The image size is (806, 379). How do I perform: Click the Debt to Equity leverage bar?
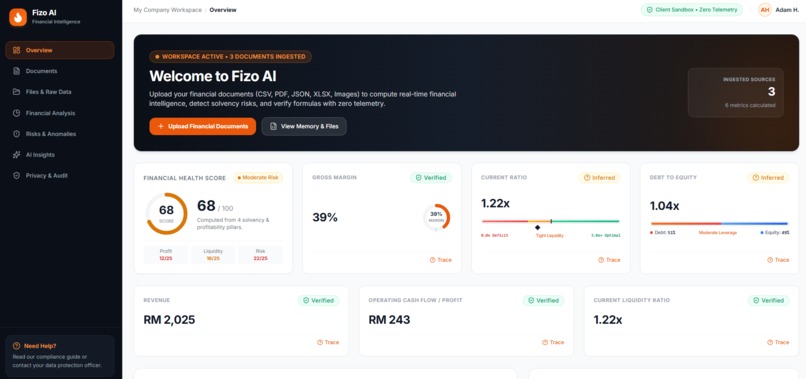(x=719, y=224)
